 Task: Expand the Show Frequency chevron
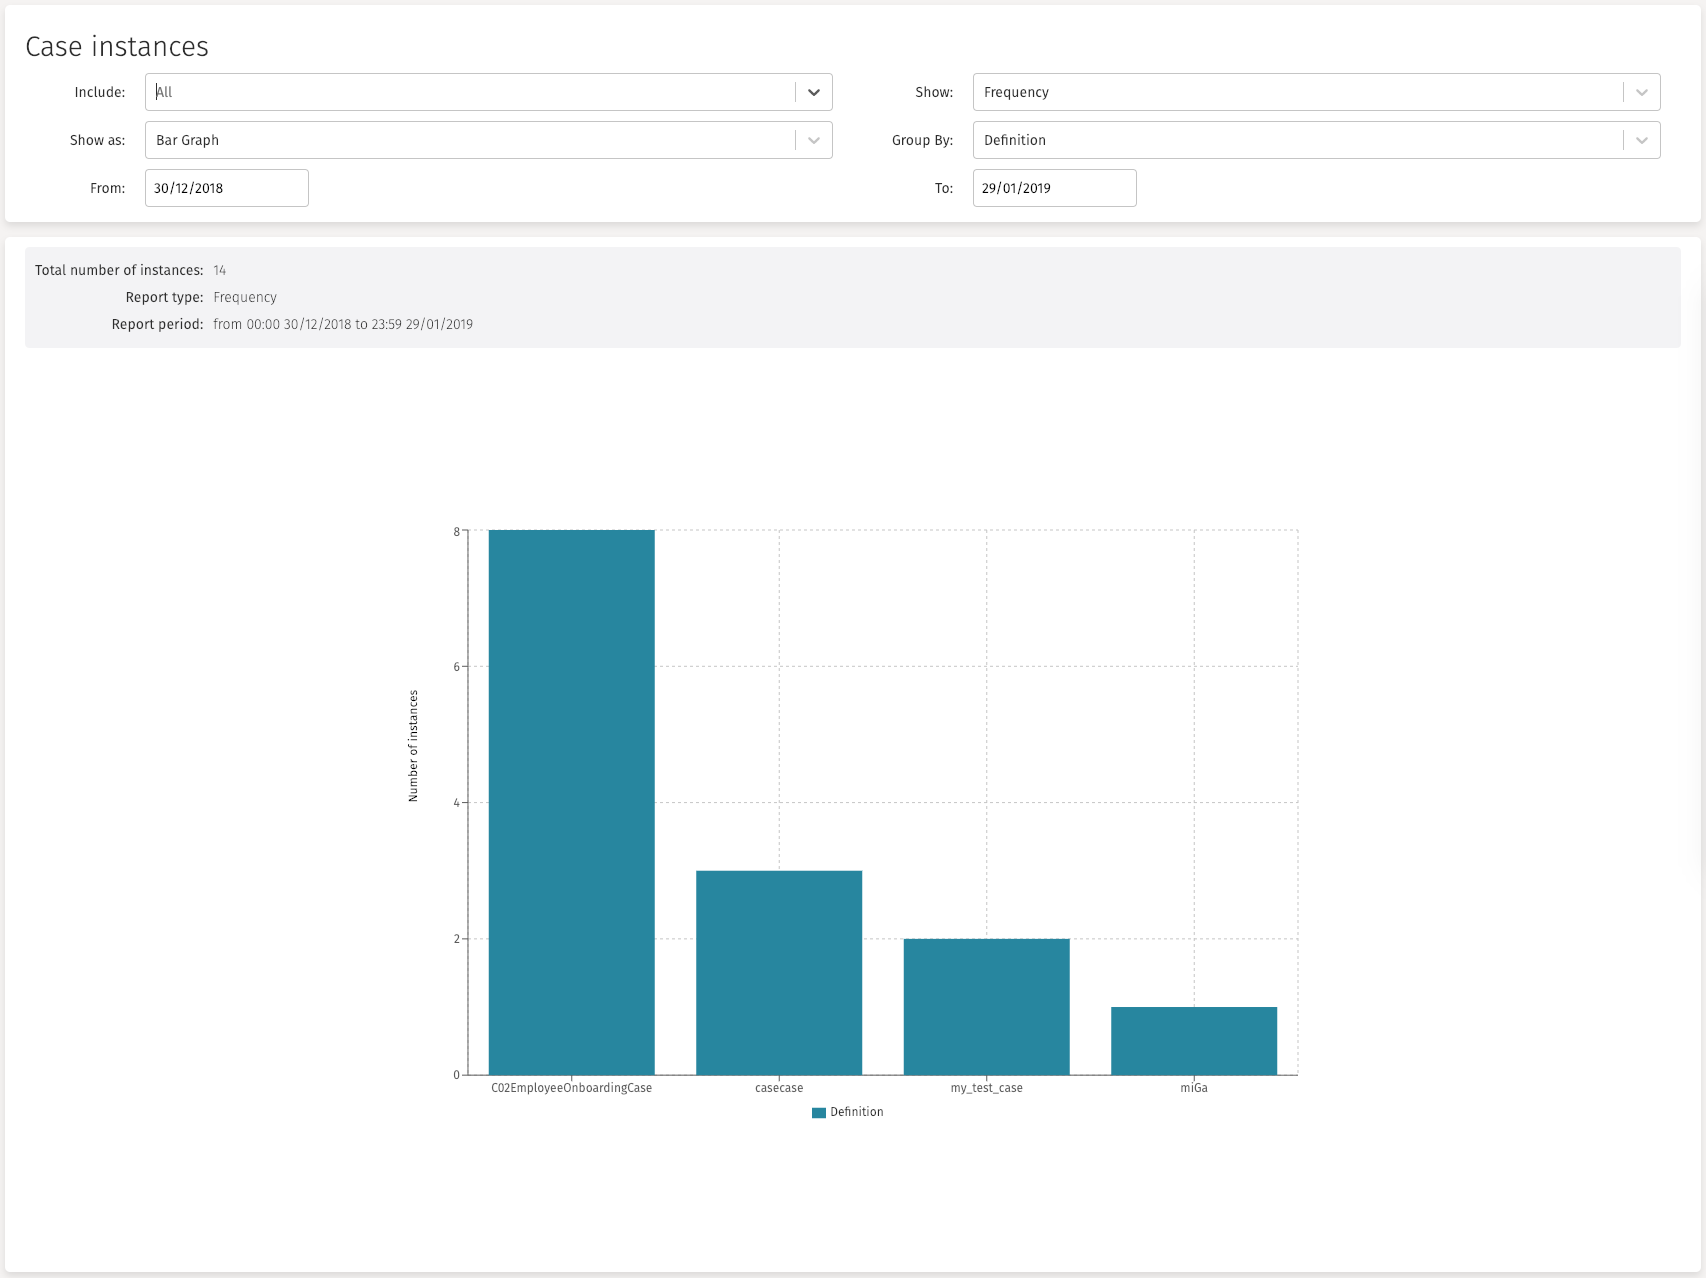(1641, 92)
